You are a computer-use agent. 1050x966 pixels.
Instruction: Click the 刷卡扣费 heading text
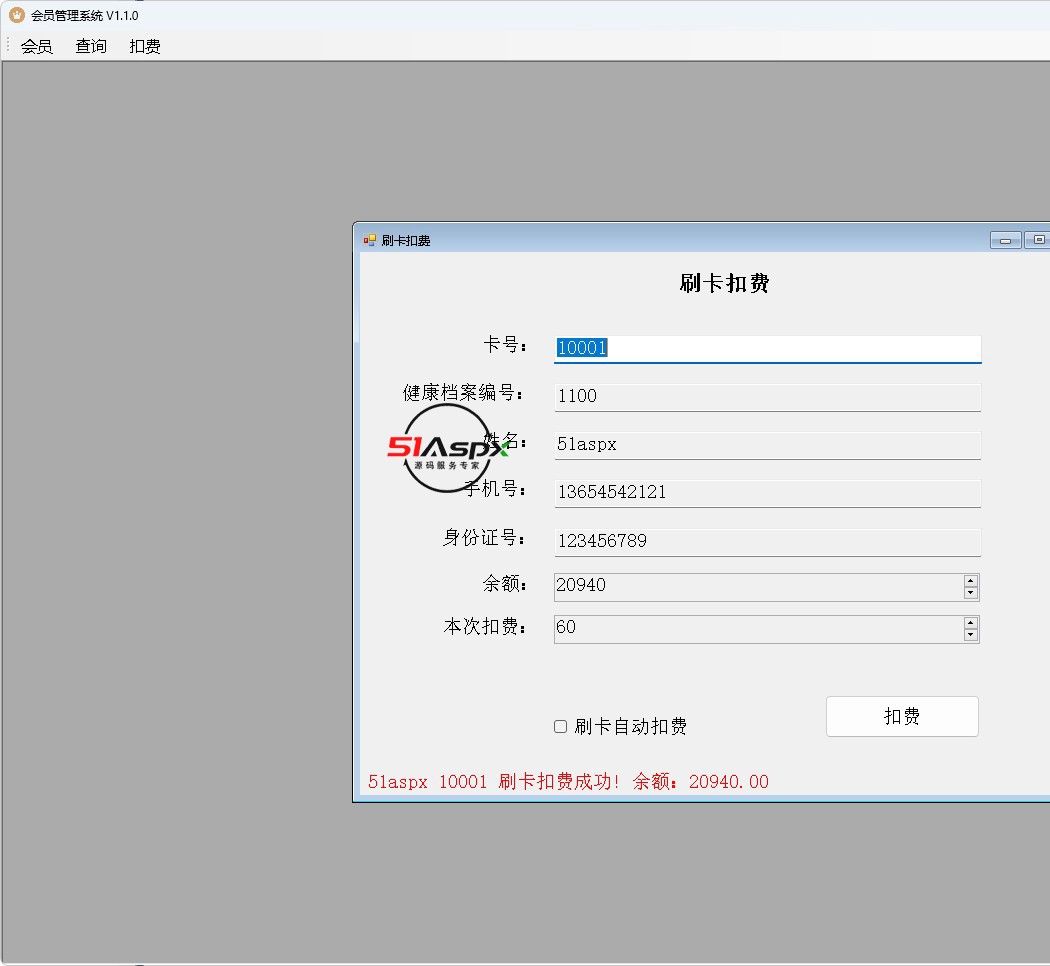[x=724, y=283]
